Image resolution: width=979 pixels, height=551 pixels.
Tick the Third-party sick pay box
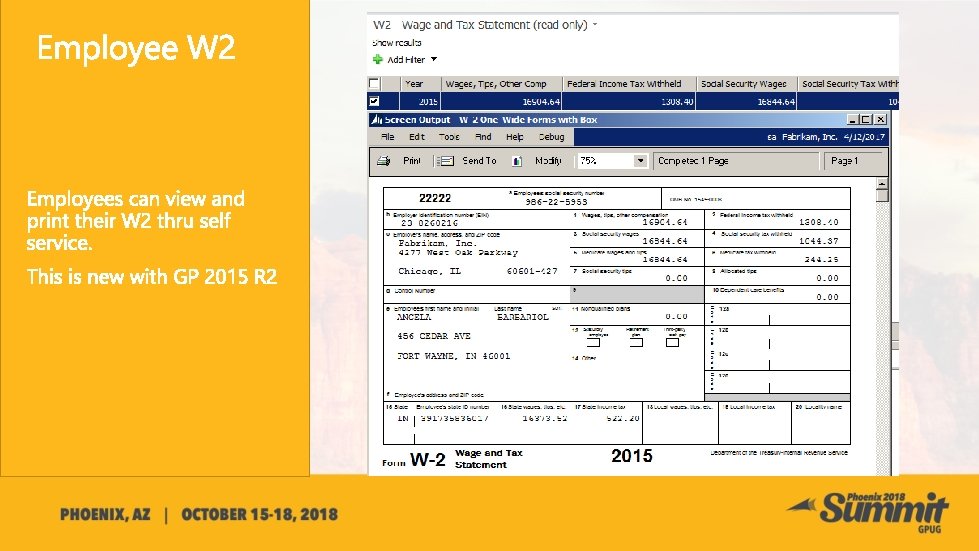(672, 342)
